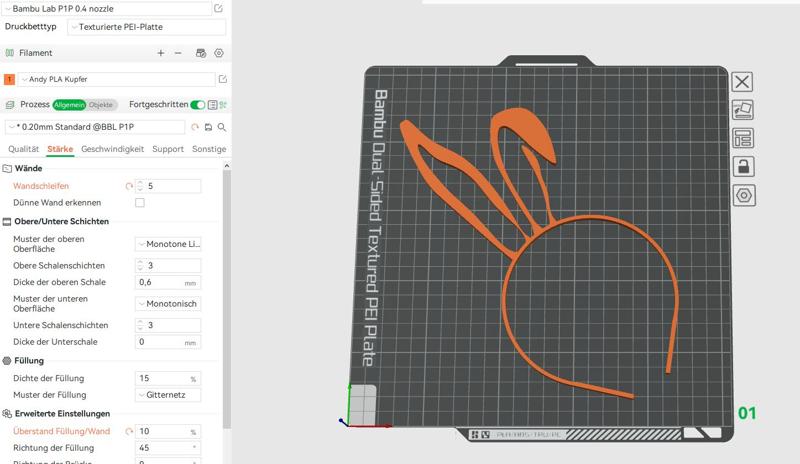
Task: Reset the Überstand Füllung/Wand value
Action: (129, 432)
